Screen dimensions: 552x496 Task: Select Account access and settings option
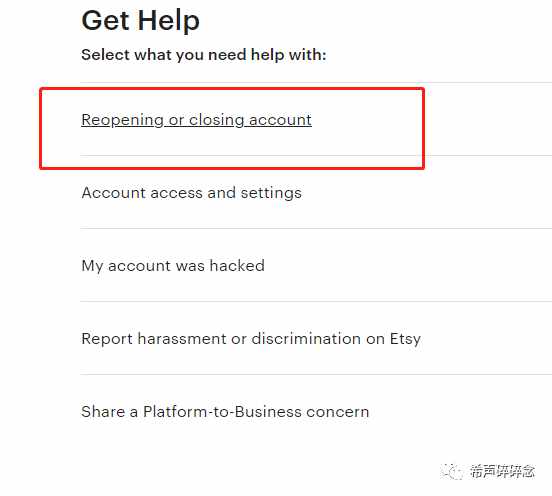[x=192, y=193]
